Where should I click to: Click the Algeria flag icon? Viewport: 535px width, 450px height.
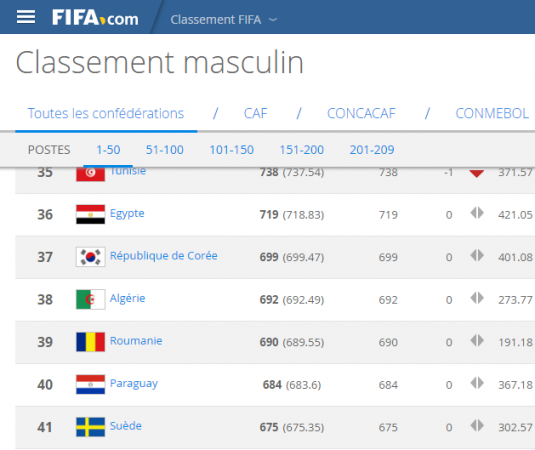[90, 299]
